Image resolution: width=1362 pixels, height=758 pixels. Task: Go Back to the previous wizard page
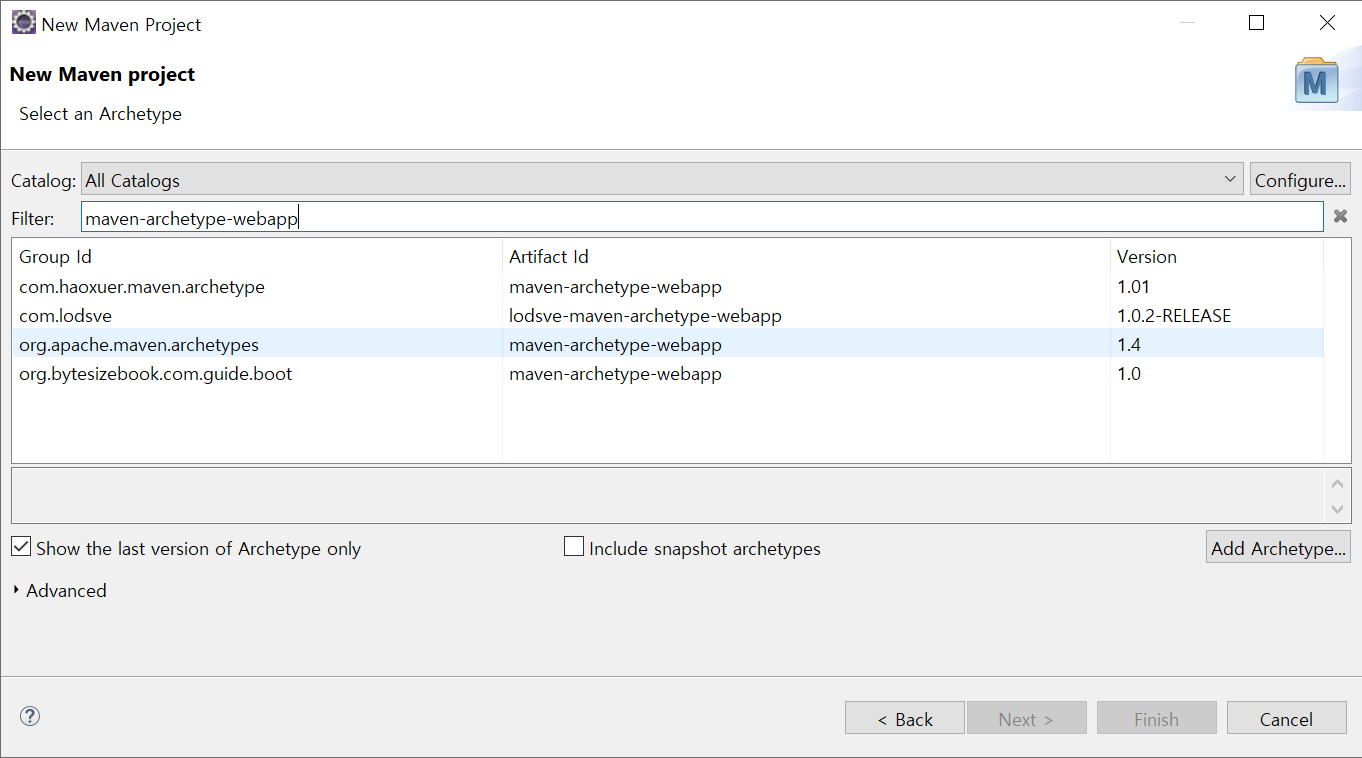[905, 719]
